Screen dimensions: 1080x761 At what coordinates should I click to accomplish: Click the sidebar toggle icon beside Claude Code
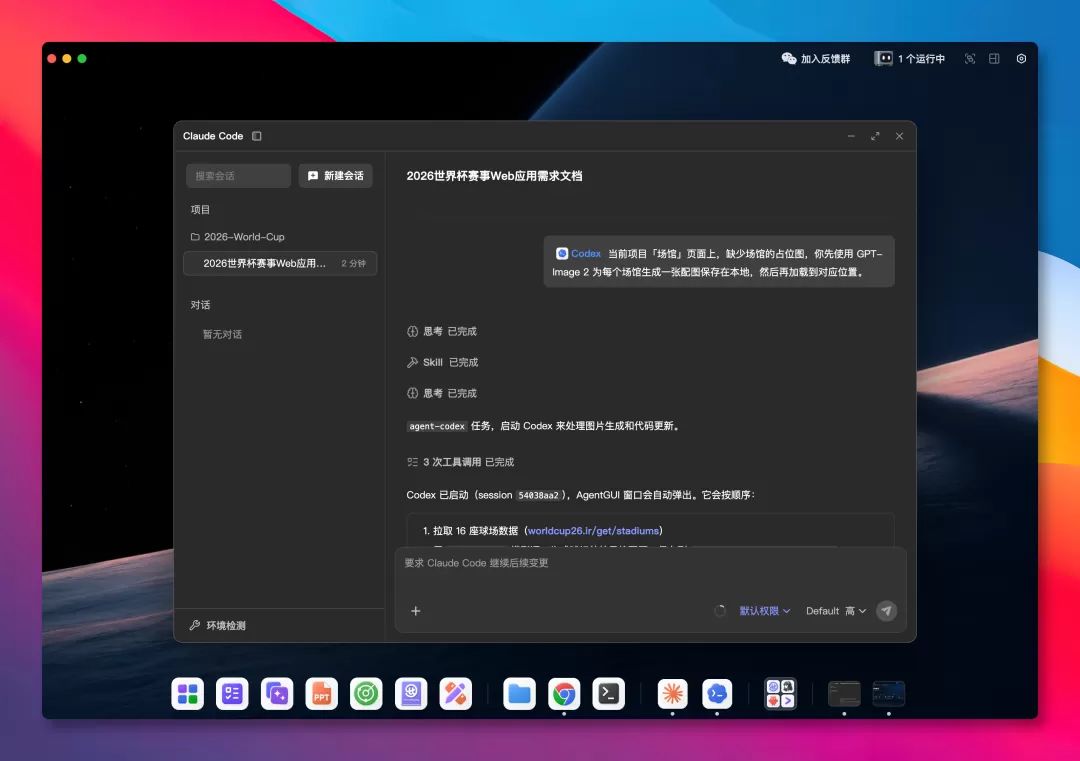[257, 136]
